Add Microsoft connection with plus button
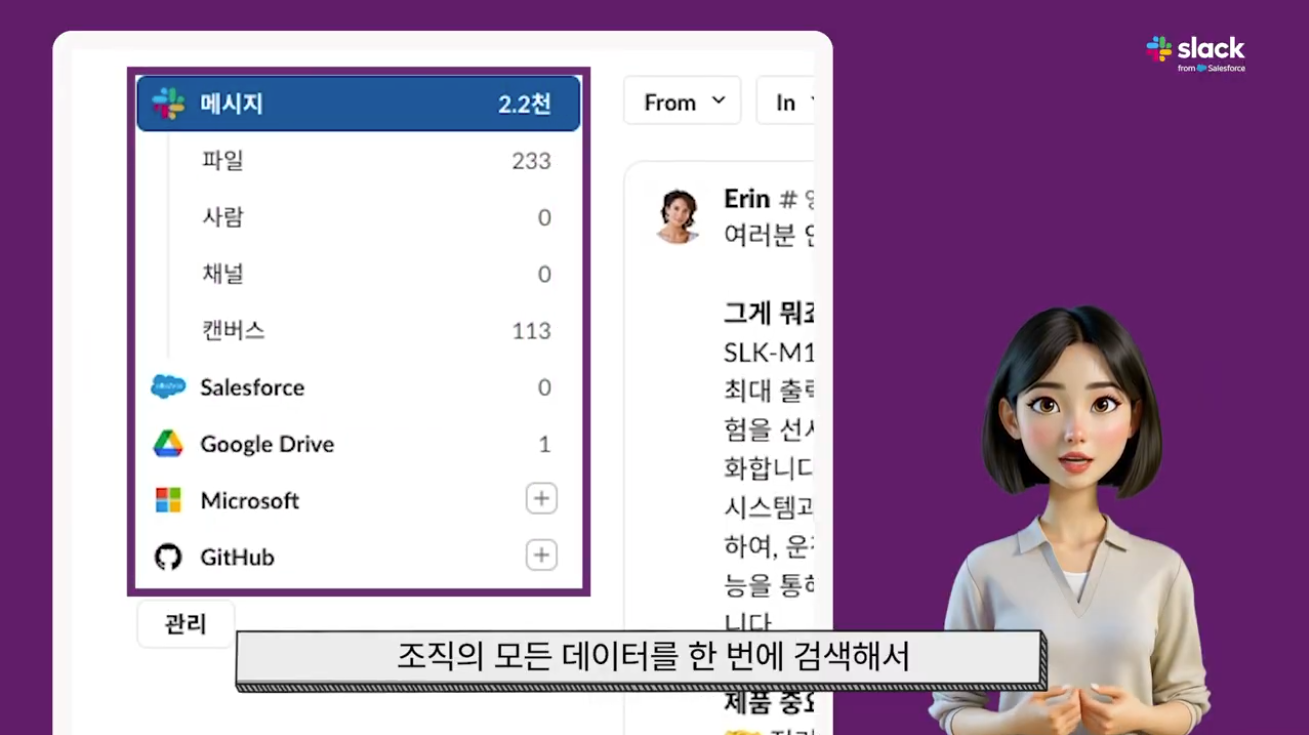The image size is (1309, 735). point(541,499)
